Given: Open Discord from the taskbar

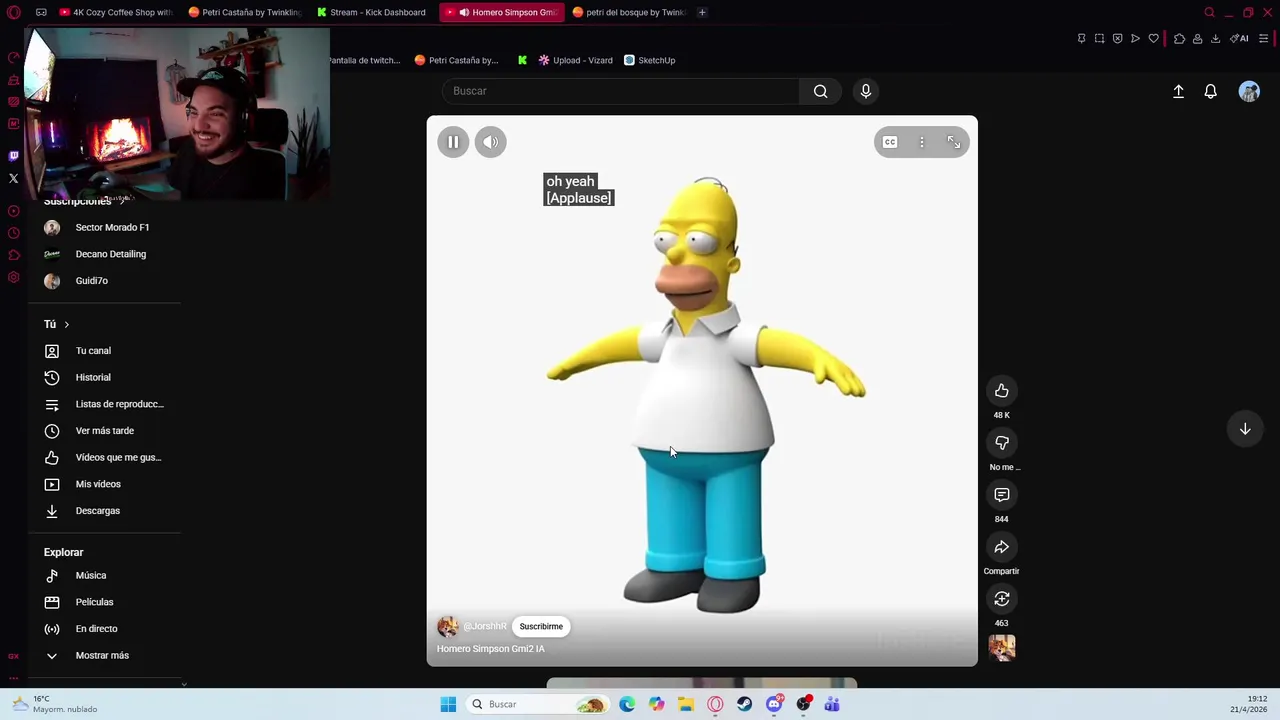Looking at the screenshot, I should [774, 704].
